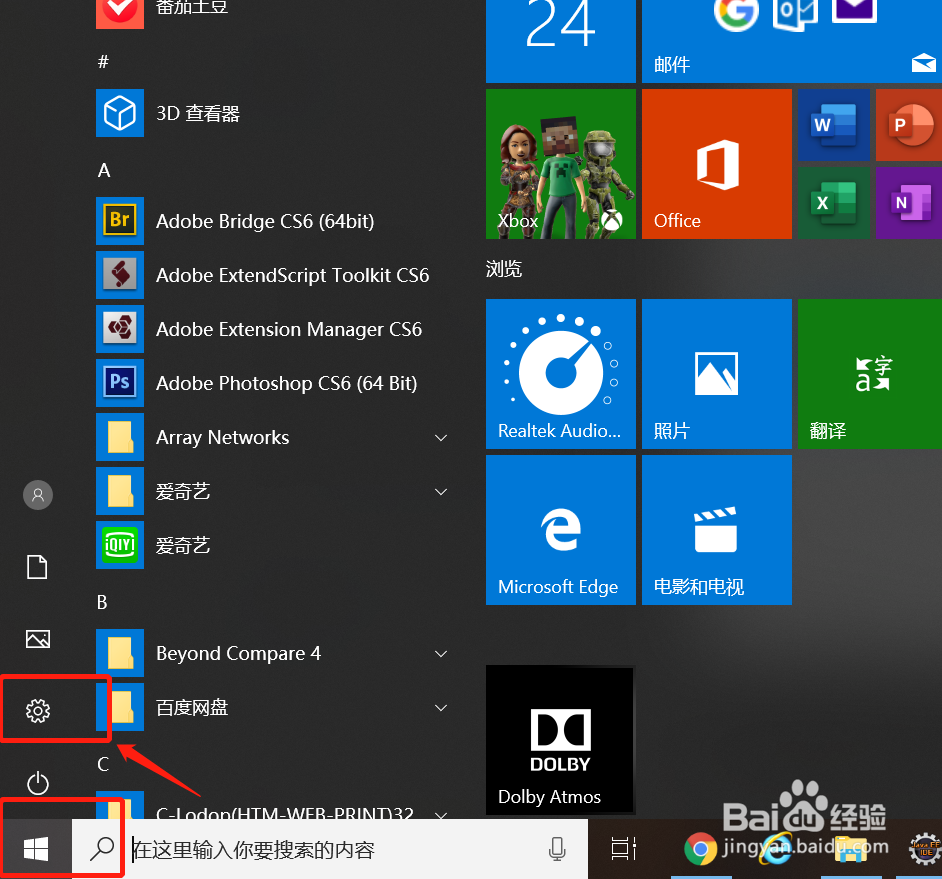Click the letter C group header
Viewport: 942px width, 879px height.
[103, 764]
